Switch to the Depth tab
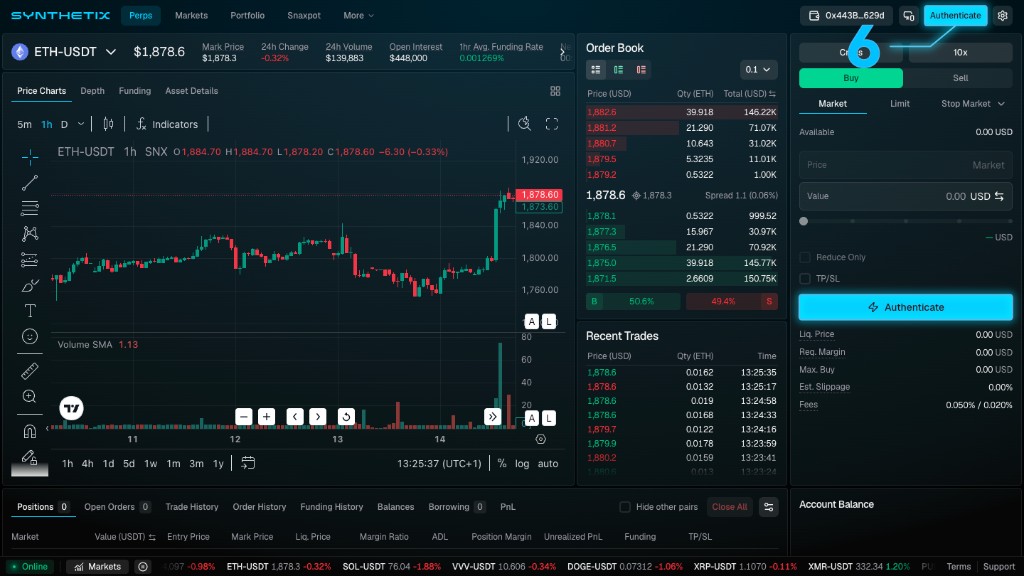The height and width of the screenshot is (576, 1024). [x=92, y=91]
